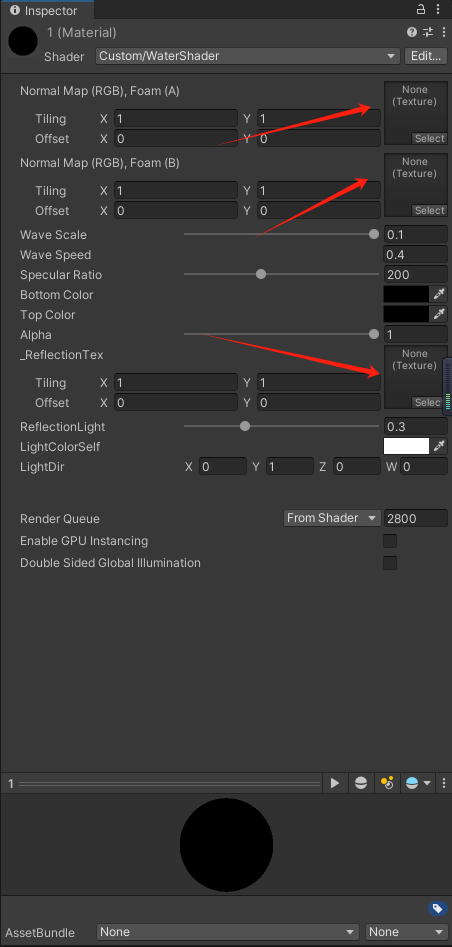Viewport: 452px width, 947px height.
Task: Use the eyedropper beside LightColorSelf
Action: pyautogui.click(x=438, y=446)
